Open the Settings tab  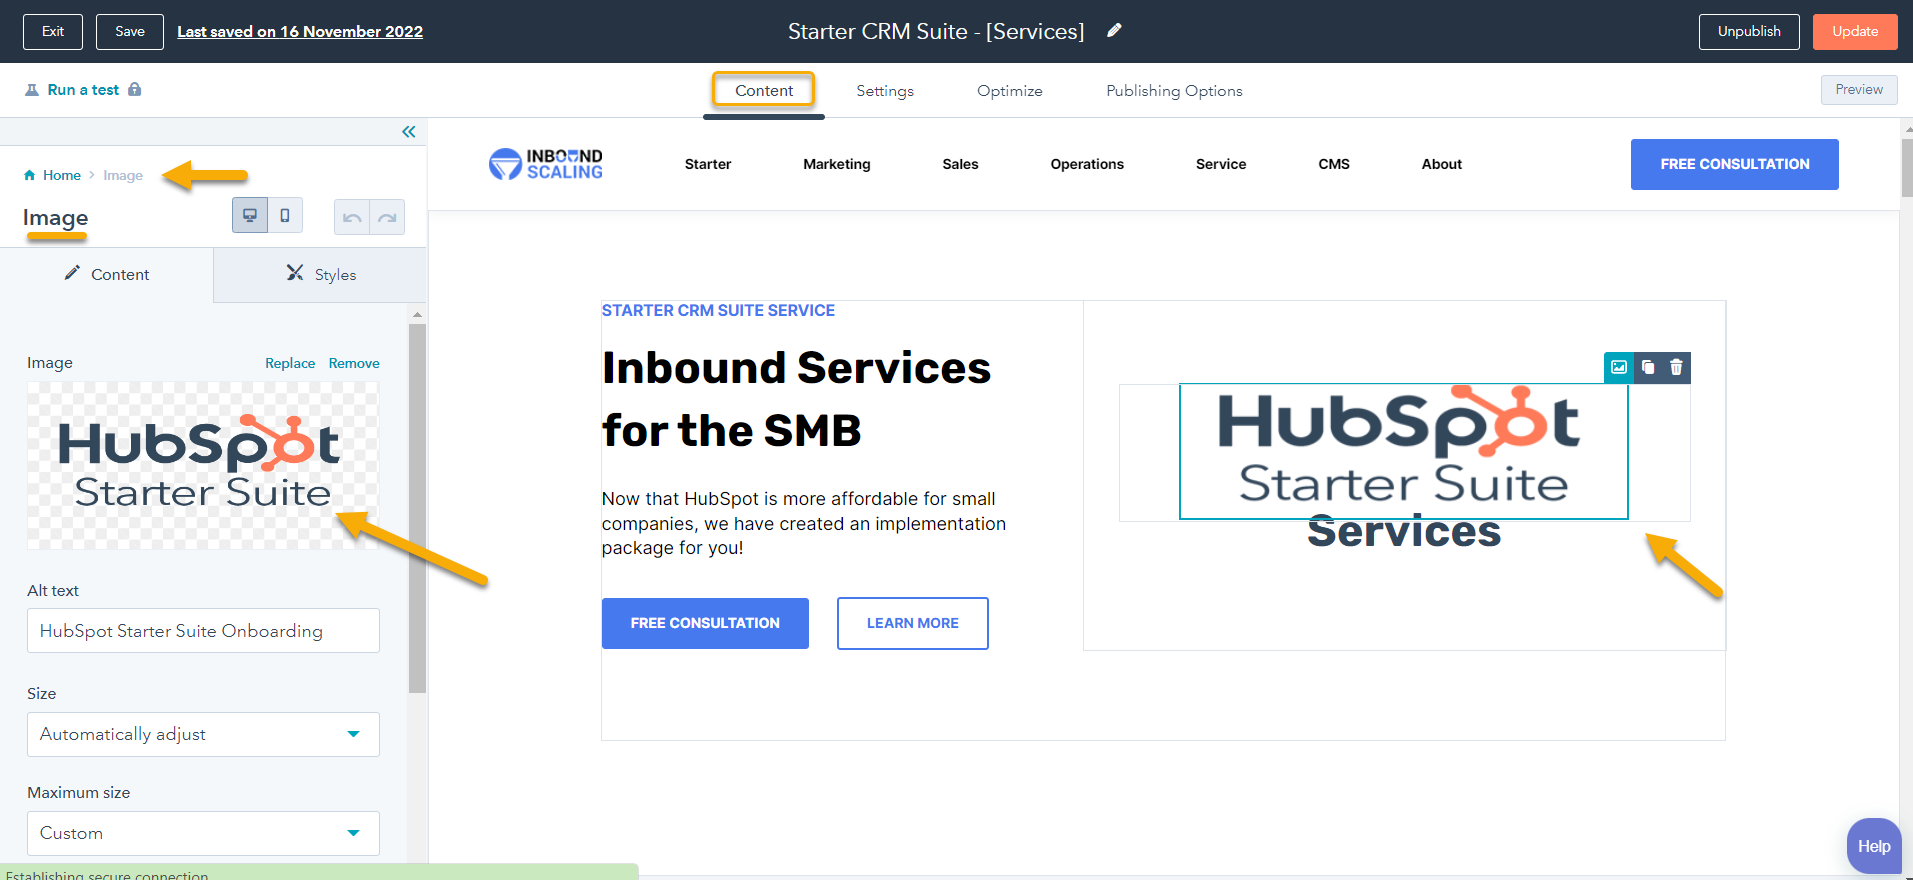[x=885, y=90]
